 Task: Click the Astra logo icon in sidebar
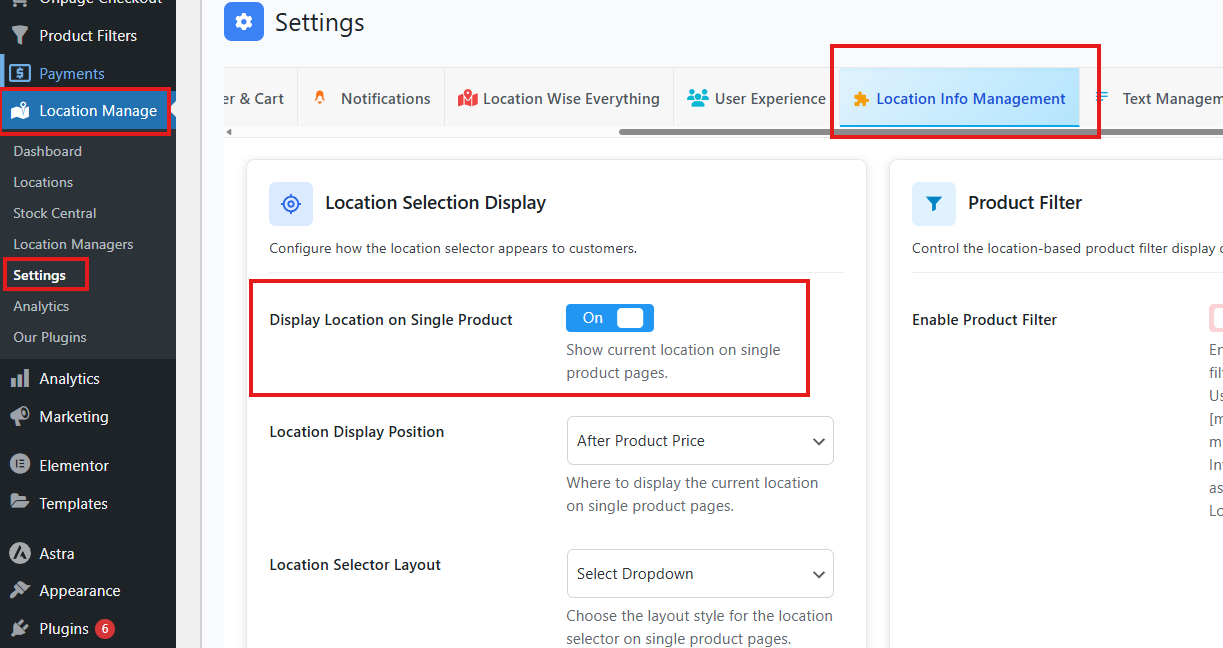(20, 553)
